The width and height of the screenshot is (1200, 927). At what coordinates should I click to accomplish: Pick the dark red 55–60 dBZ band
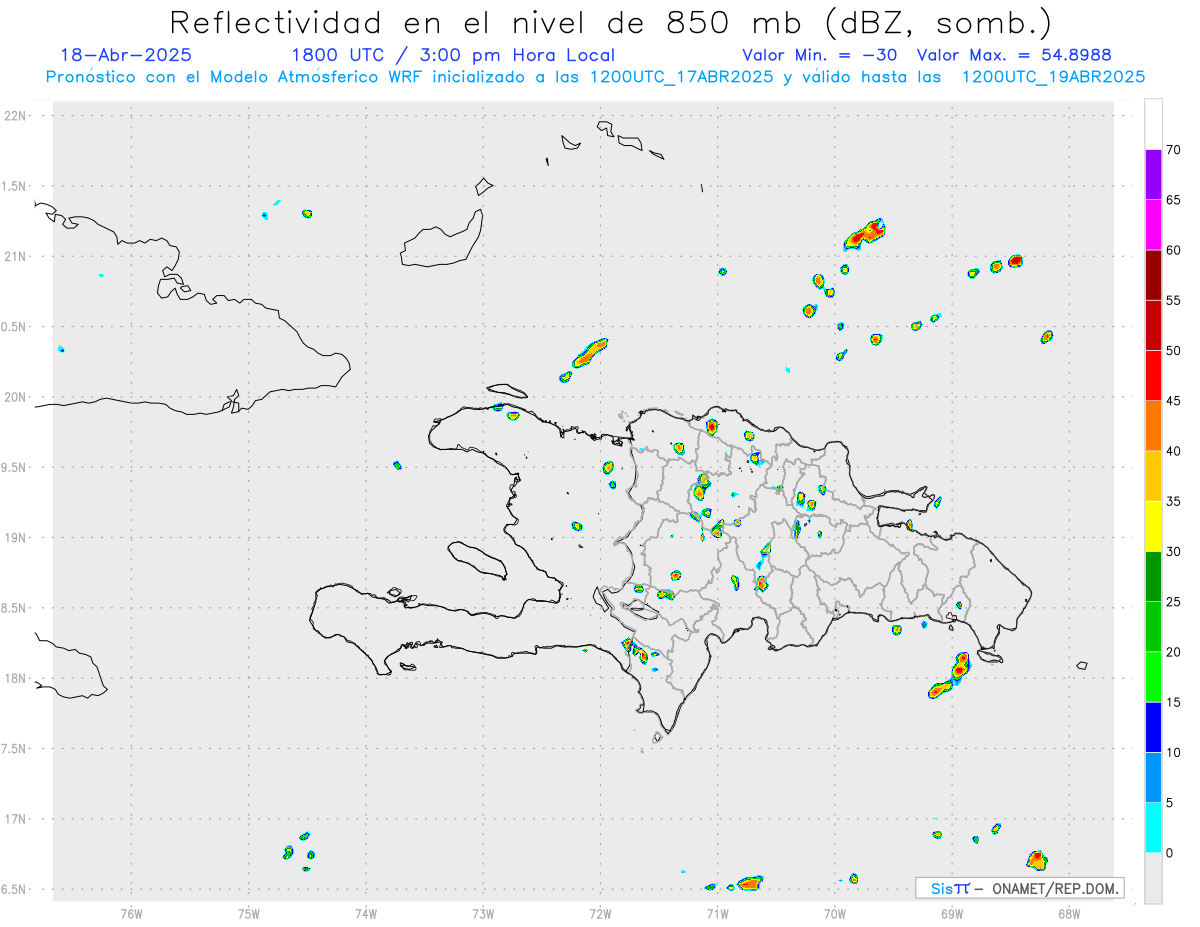pyautogui.click(x=1153, y=275)
